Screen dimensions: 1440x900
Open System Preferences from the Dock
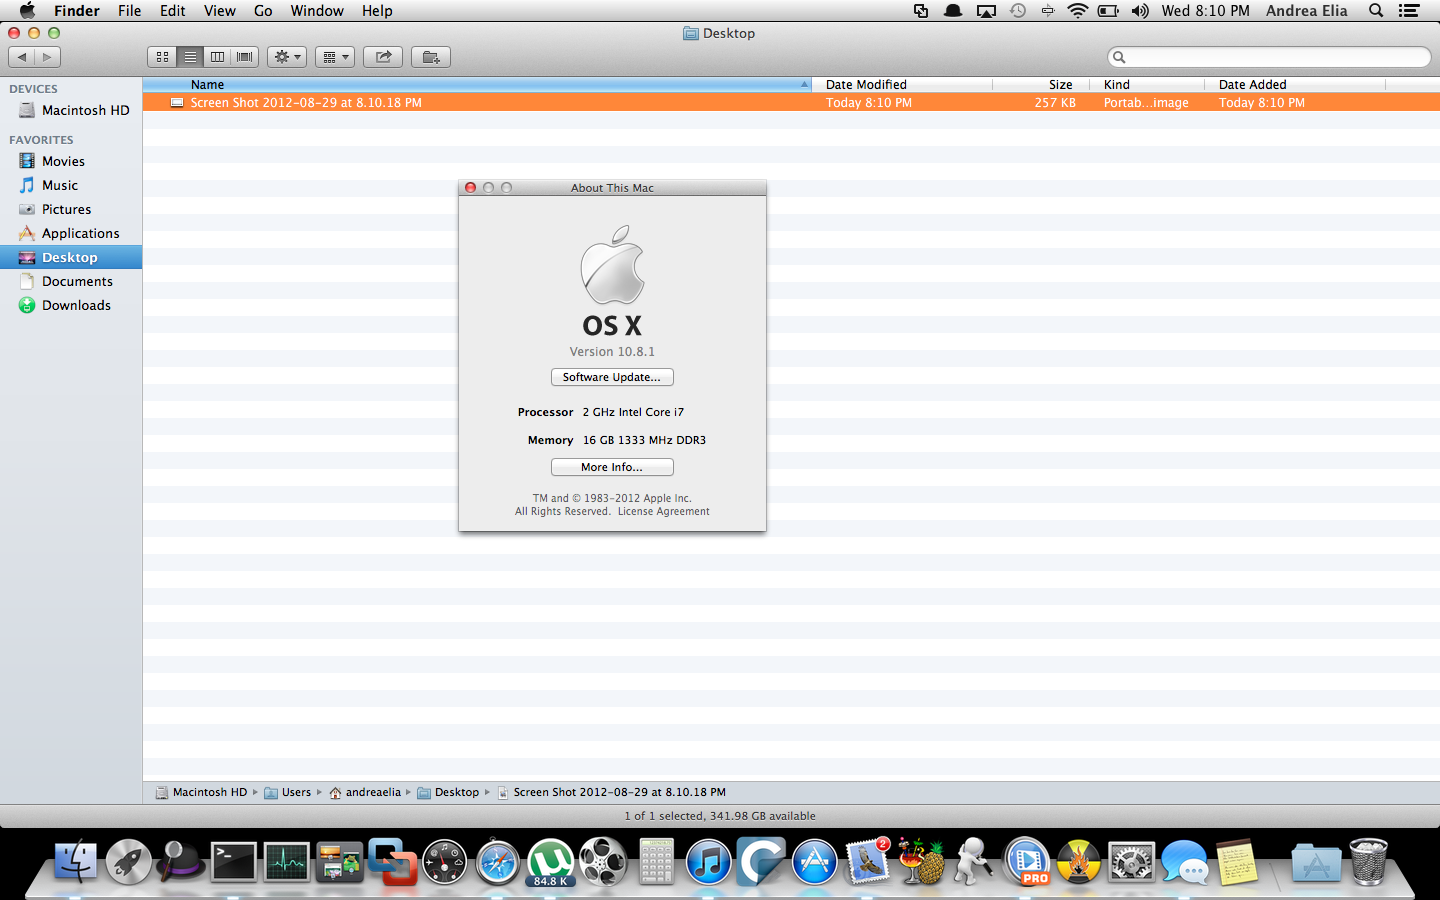pyautogui.click(x=1131, y=862)
